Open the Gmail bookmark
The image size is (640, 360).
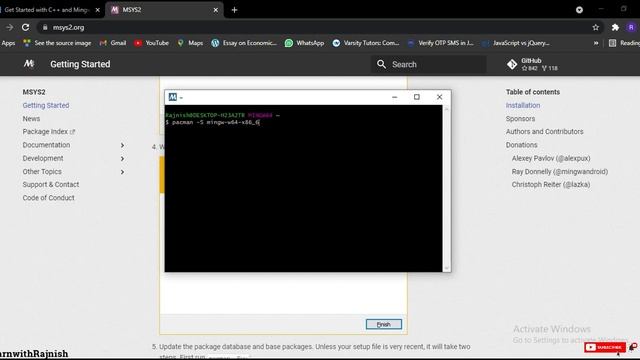tap(113, 43)
